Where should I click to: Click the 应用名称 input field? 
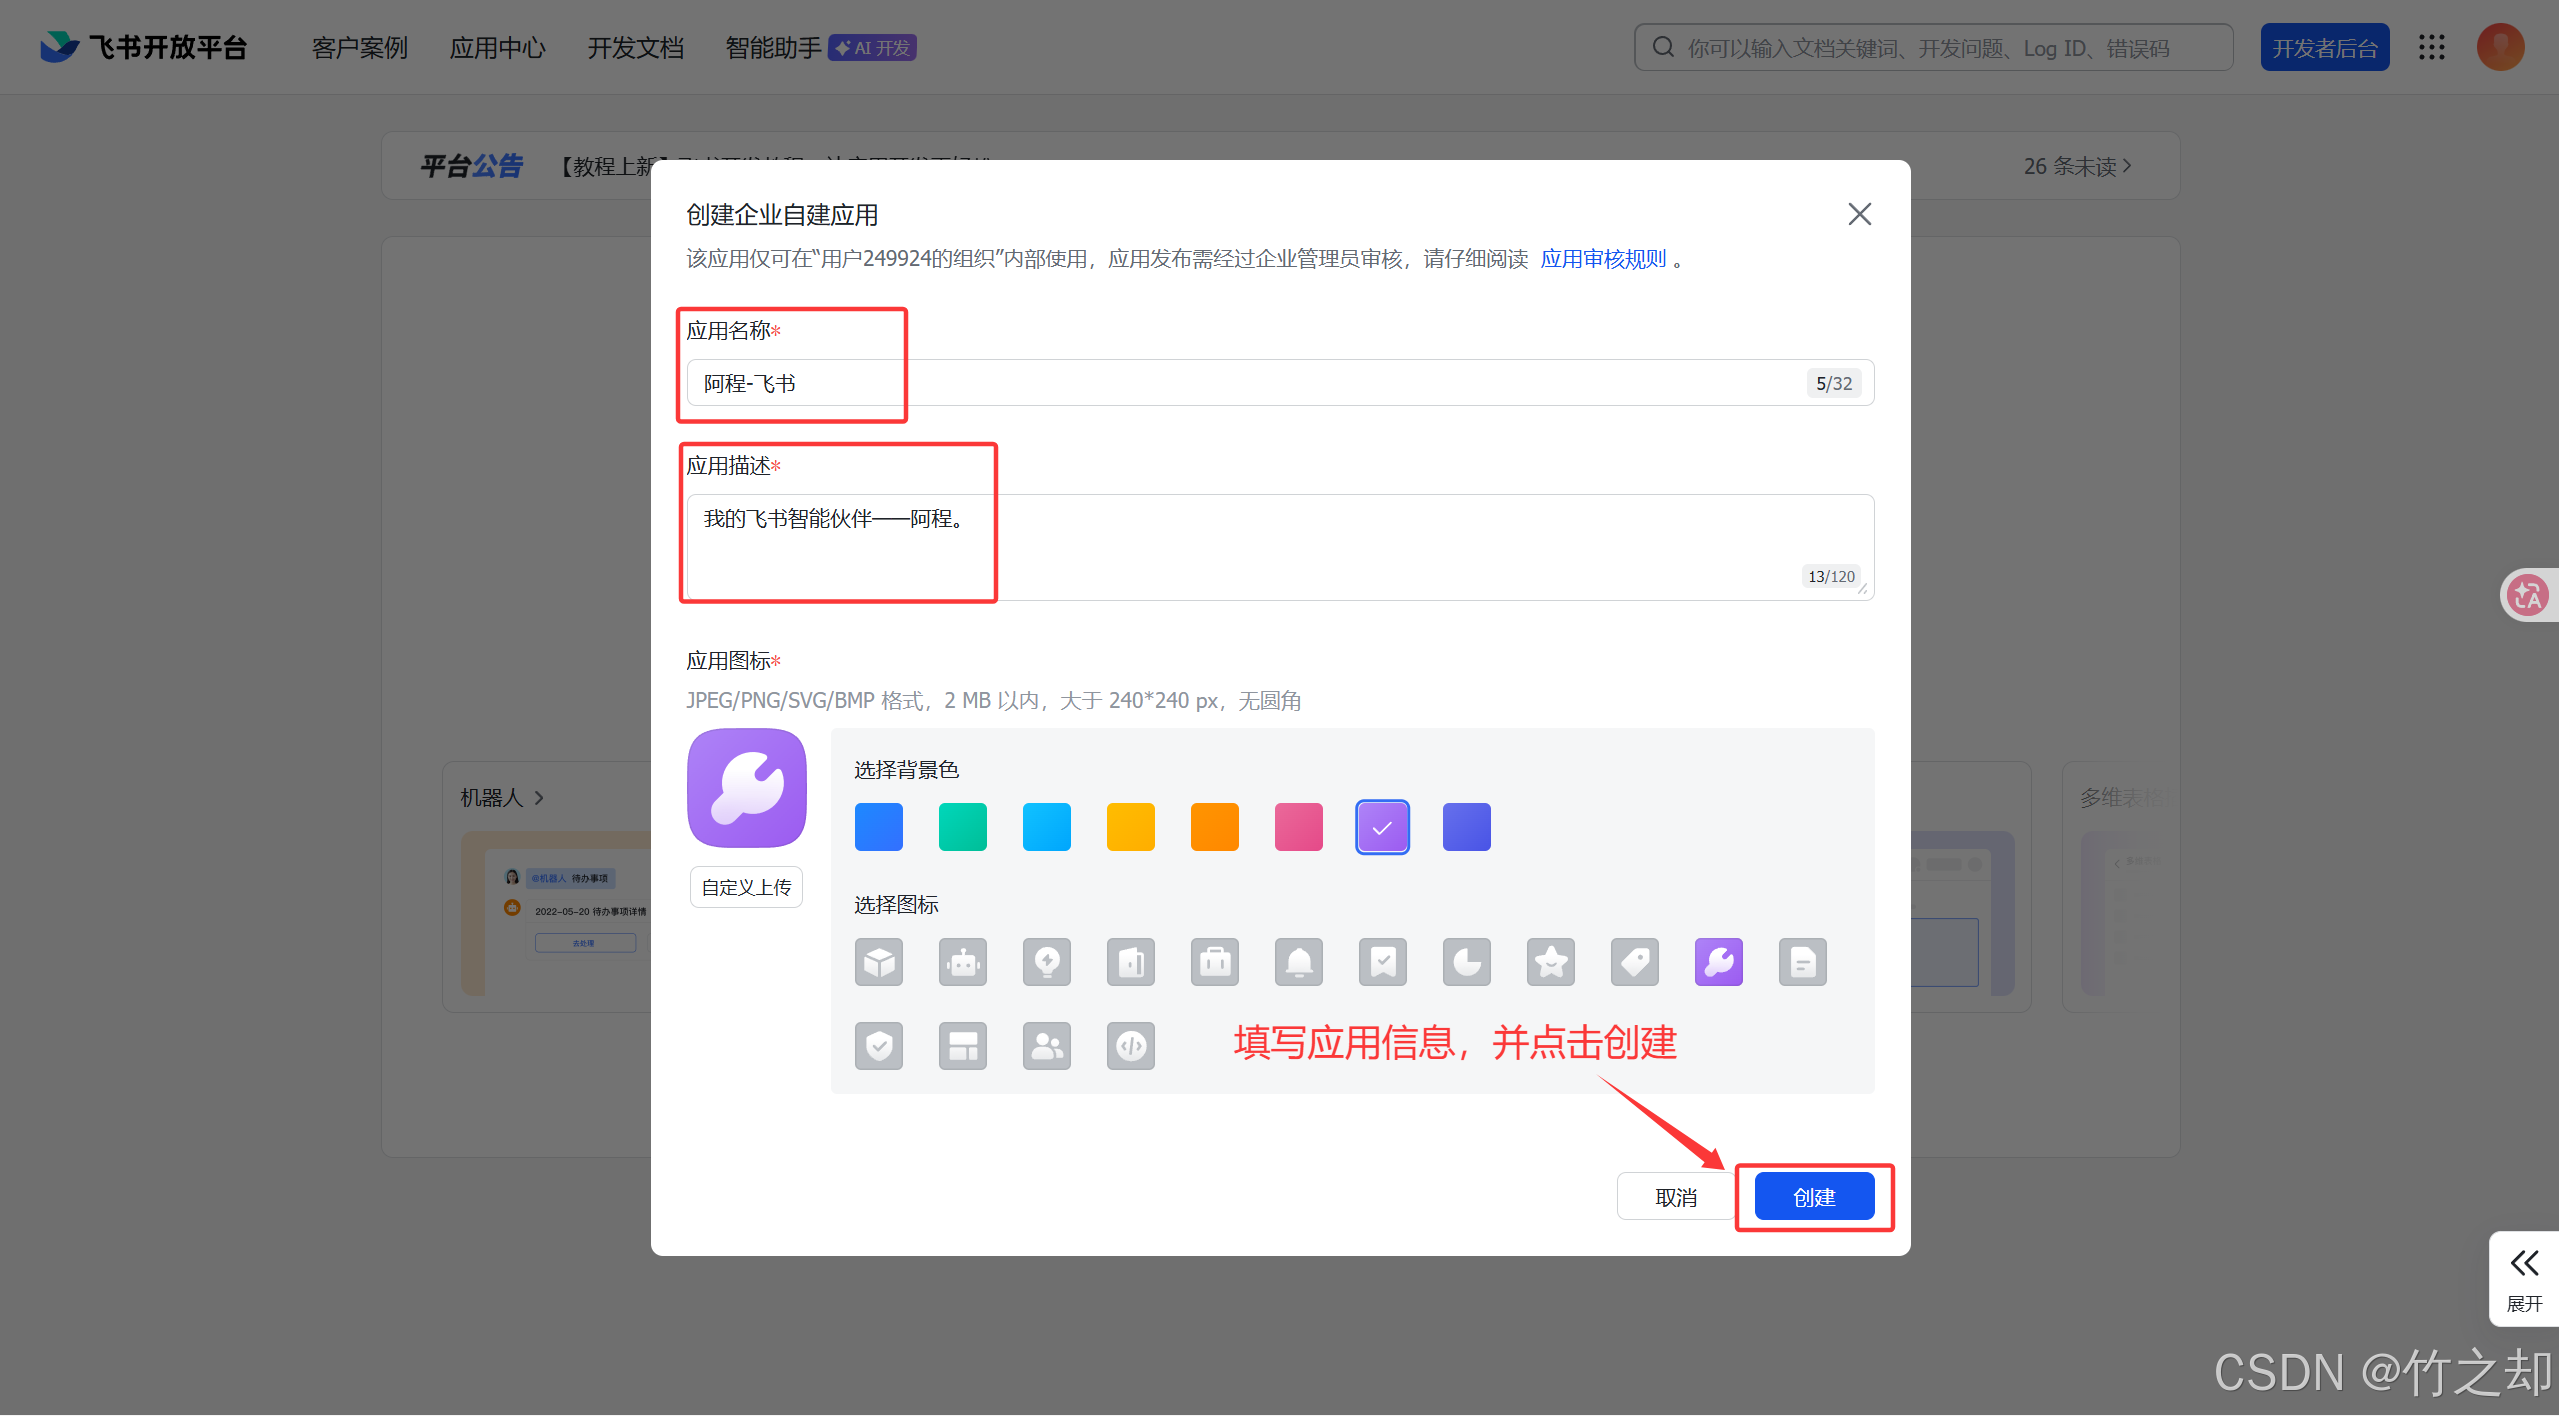pos(1250,383)
